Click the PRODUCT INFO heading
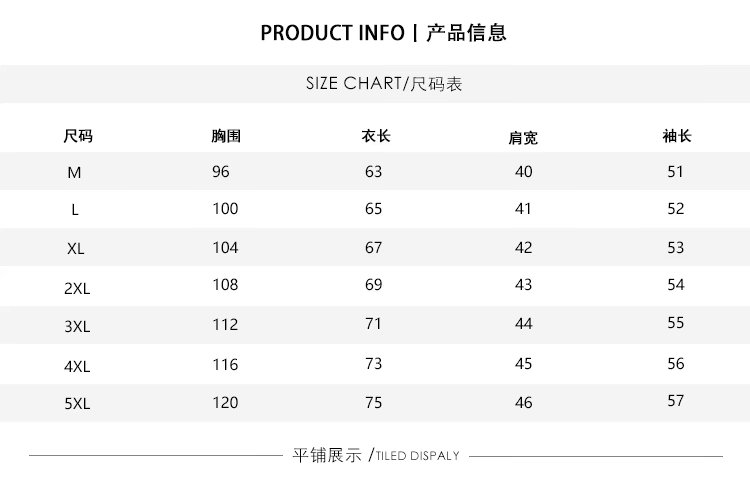The height and width of the screenshot is (495, 750). tap(383, 33)
